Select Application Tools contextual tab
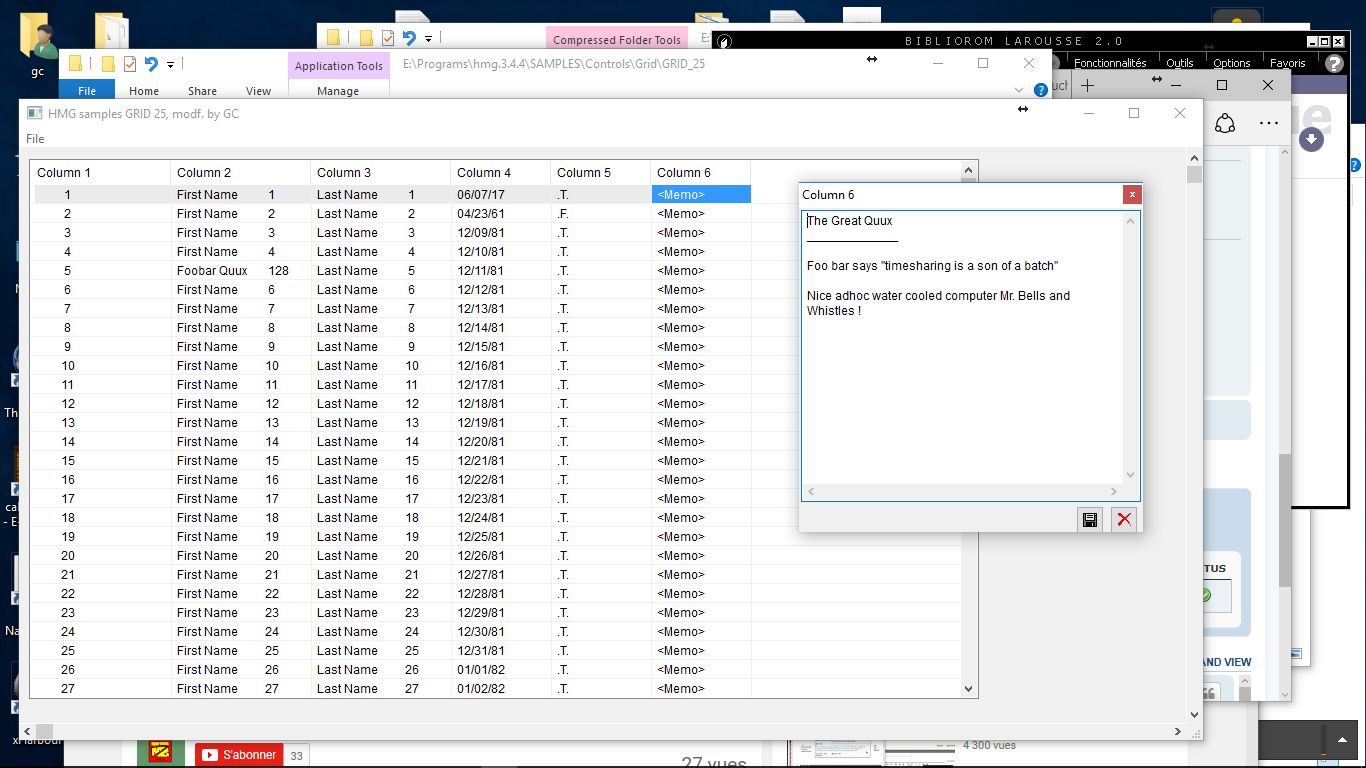This screenshot has height=768, width=1366. [338, 66]
